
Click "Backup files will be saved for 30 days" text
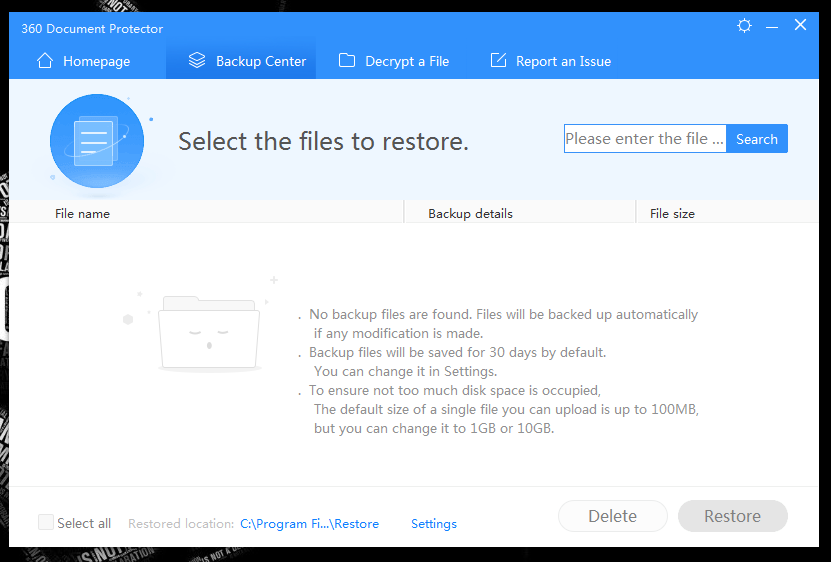click(457, 353)
